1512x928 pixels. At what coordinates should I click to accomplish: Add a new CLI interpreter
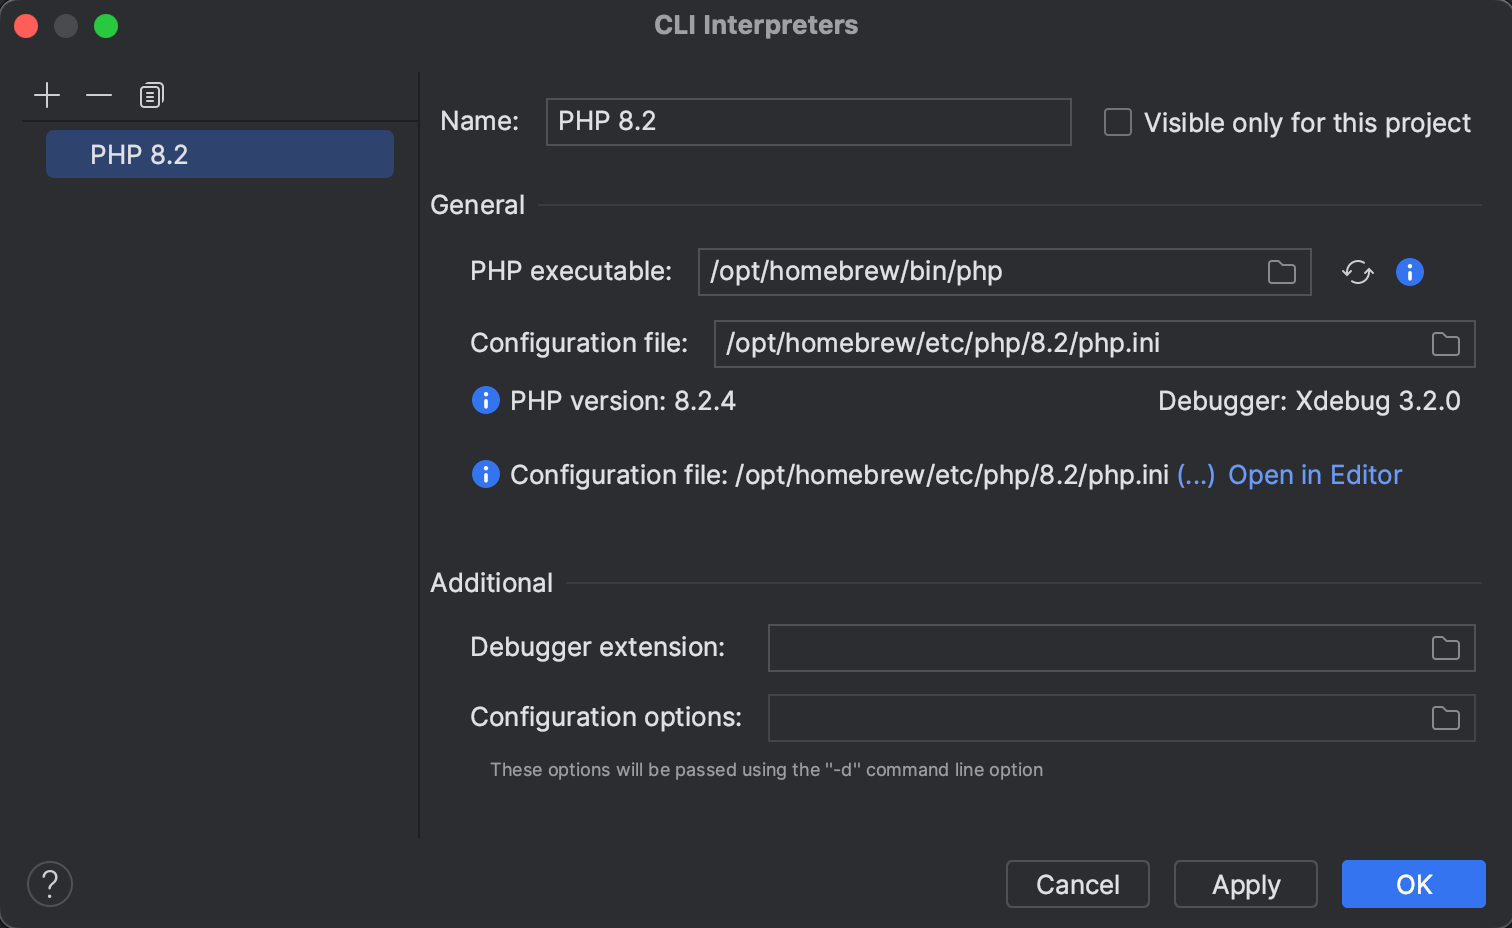[47, 95]
